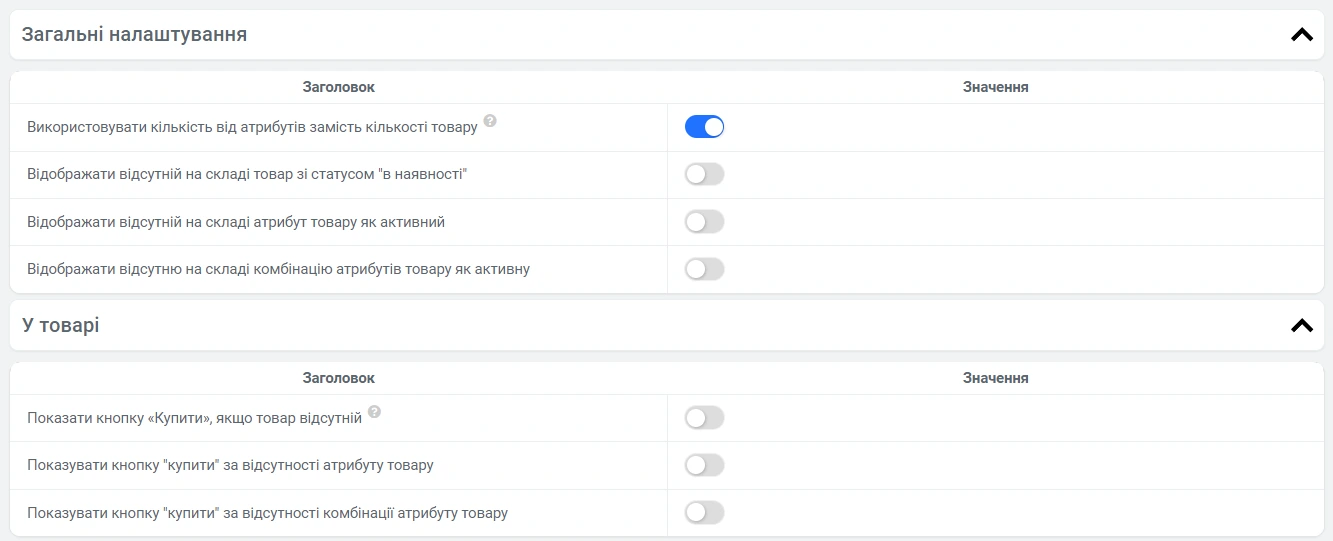
Task: Click Заголовок column header in У товарі table
Action: (338, 378)
